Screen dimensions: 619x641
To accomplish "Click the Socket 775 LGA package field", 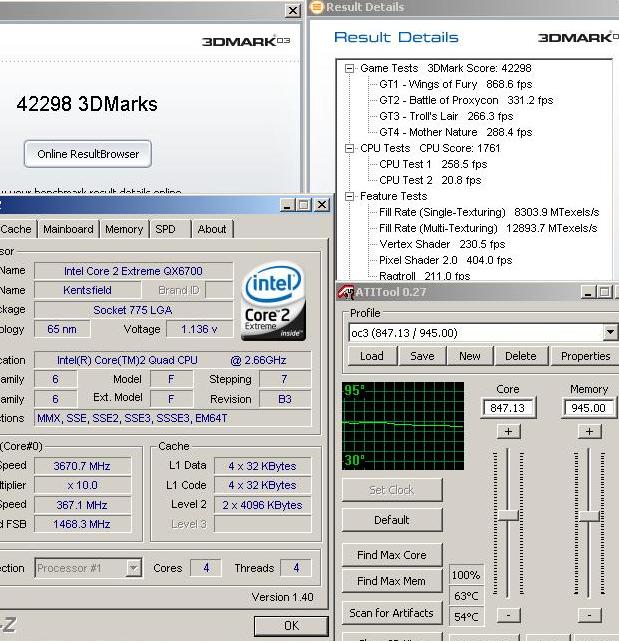I will (x=133, y=310).
